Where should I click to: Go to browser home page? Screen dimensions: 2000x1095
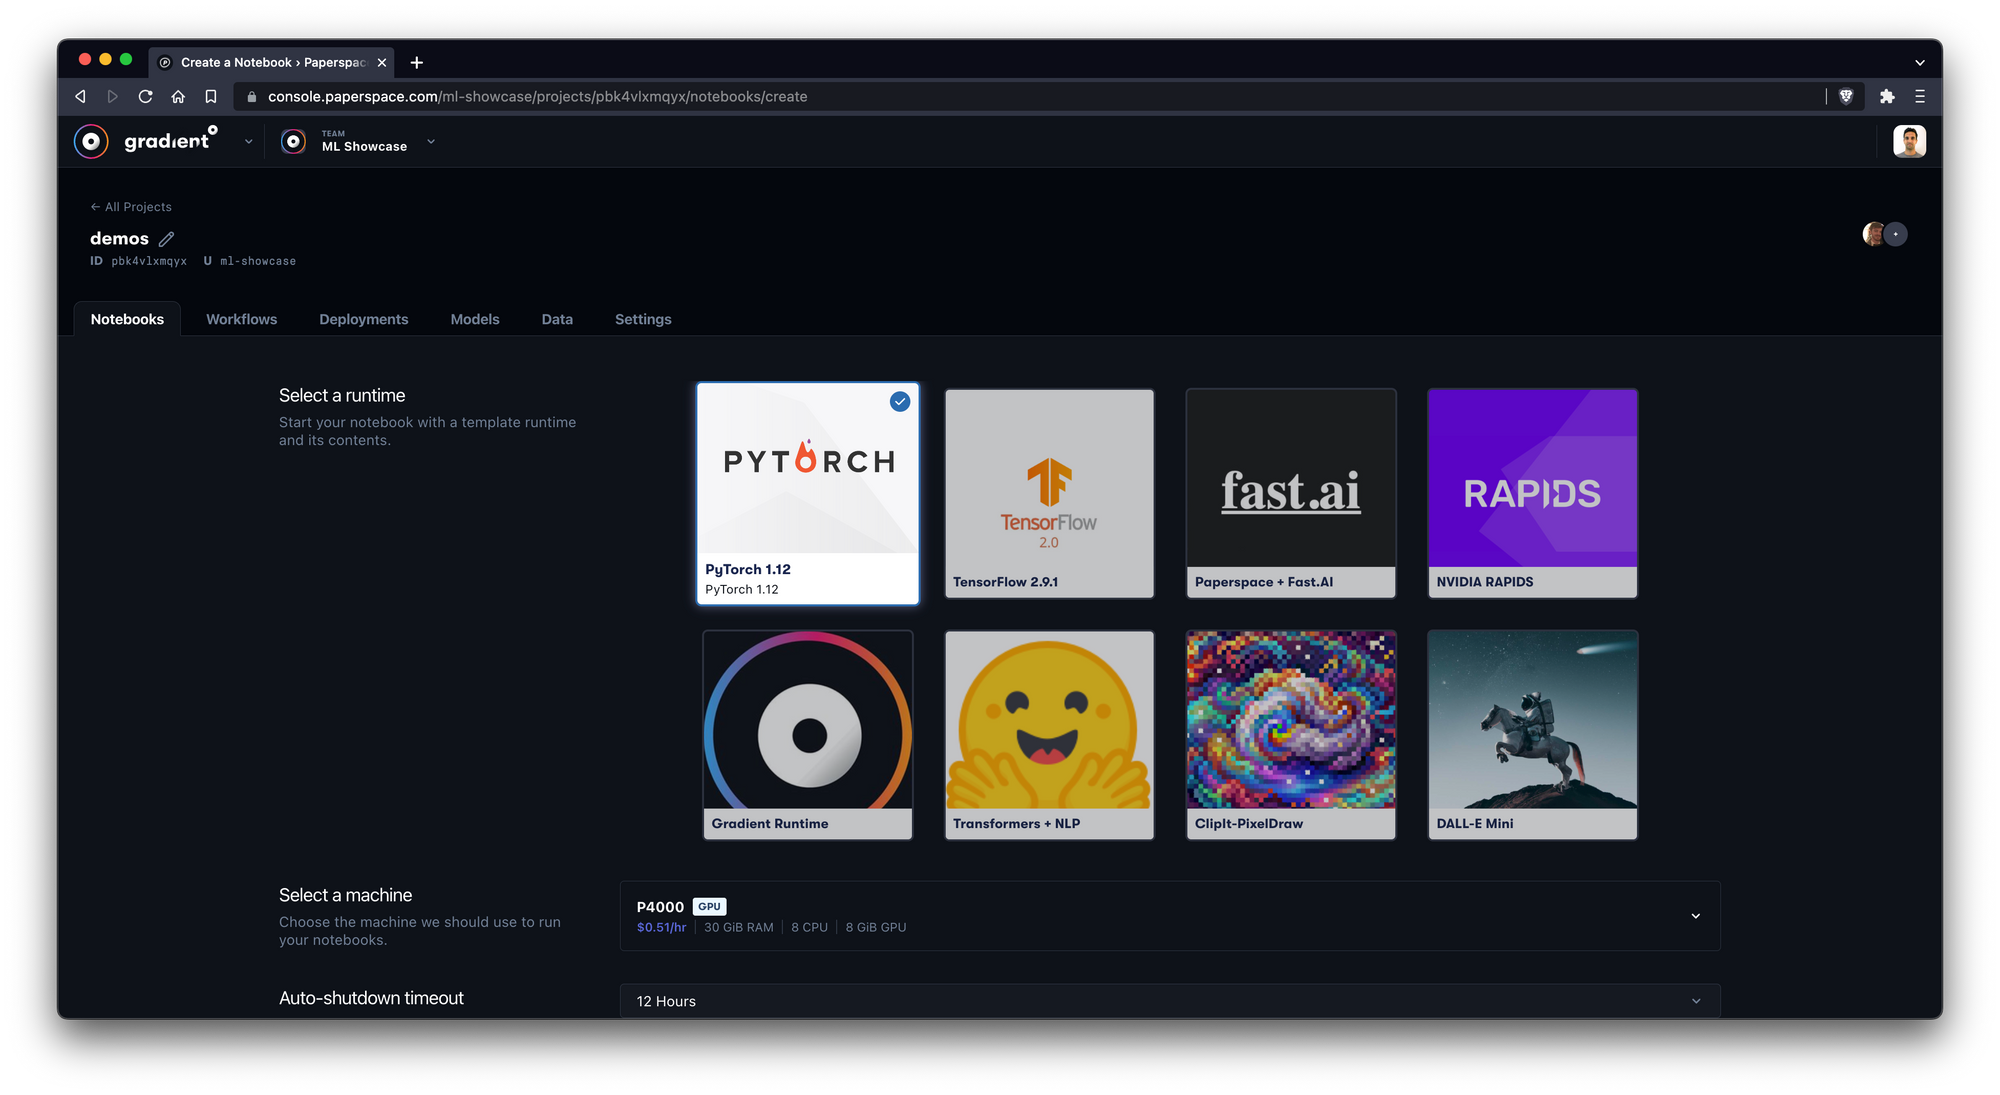pos(178,97)
